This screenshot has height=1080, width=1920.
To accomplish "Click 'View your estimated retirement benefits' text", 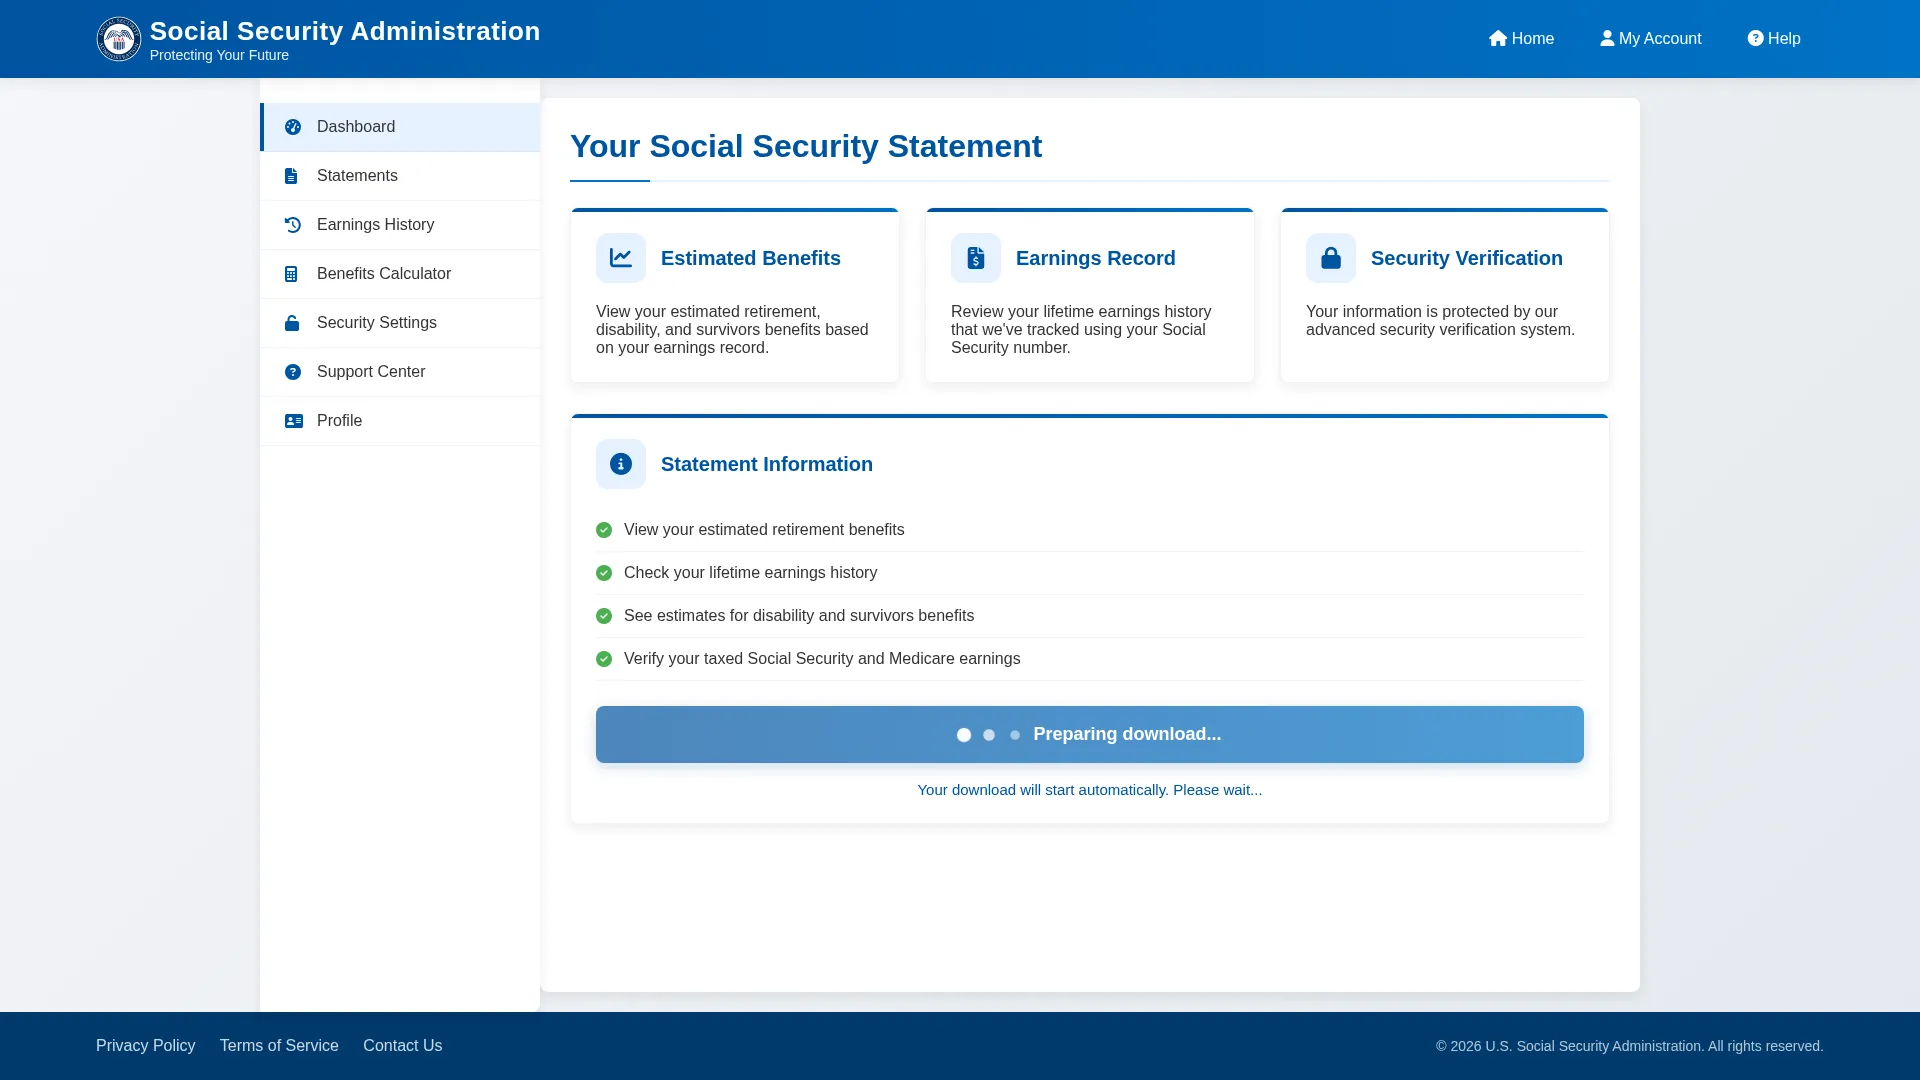I will click(764, 530).
